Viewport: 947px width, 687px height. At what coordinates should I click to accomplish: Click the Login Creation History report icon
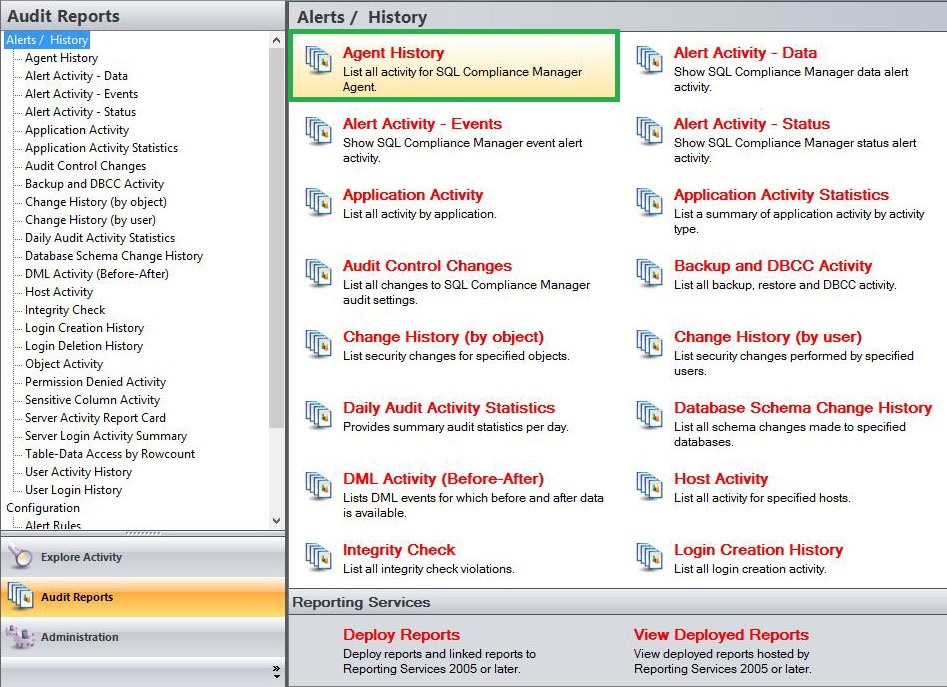(x=649, y=557)
